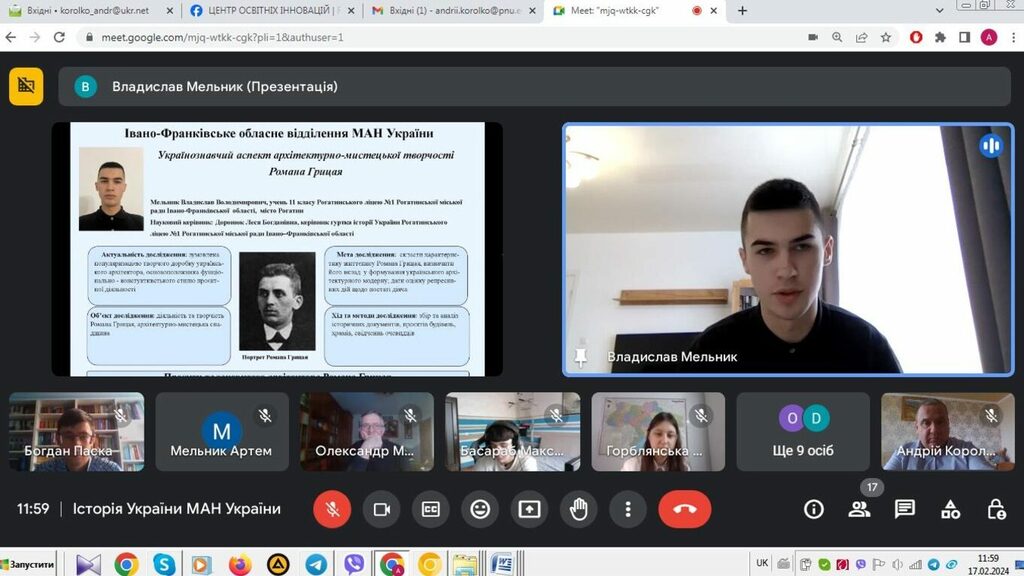Unmute the microphone in the call bar

click(x=332, y=509)
